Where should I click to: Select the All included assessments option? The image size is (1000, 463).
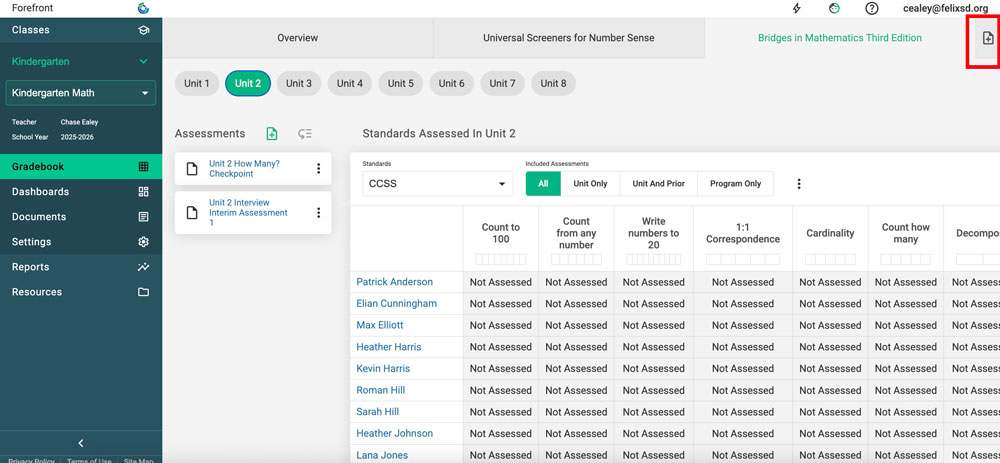[x=543, y=184]
